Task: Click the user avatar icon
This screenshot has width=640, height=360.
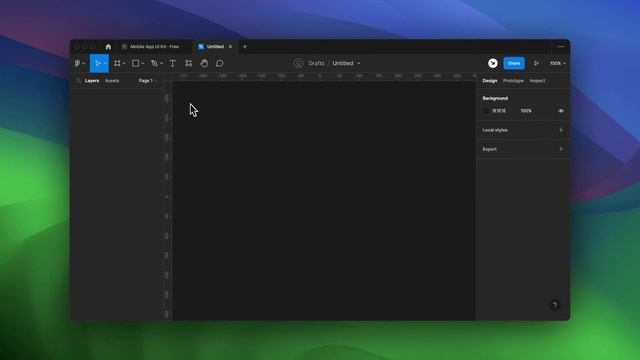Action: point(493,63)
